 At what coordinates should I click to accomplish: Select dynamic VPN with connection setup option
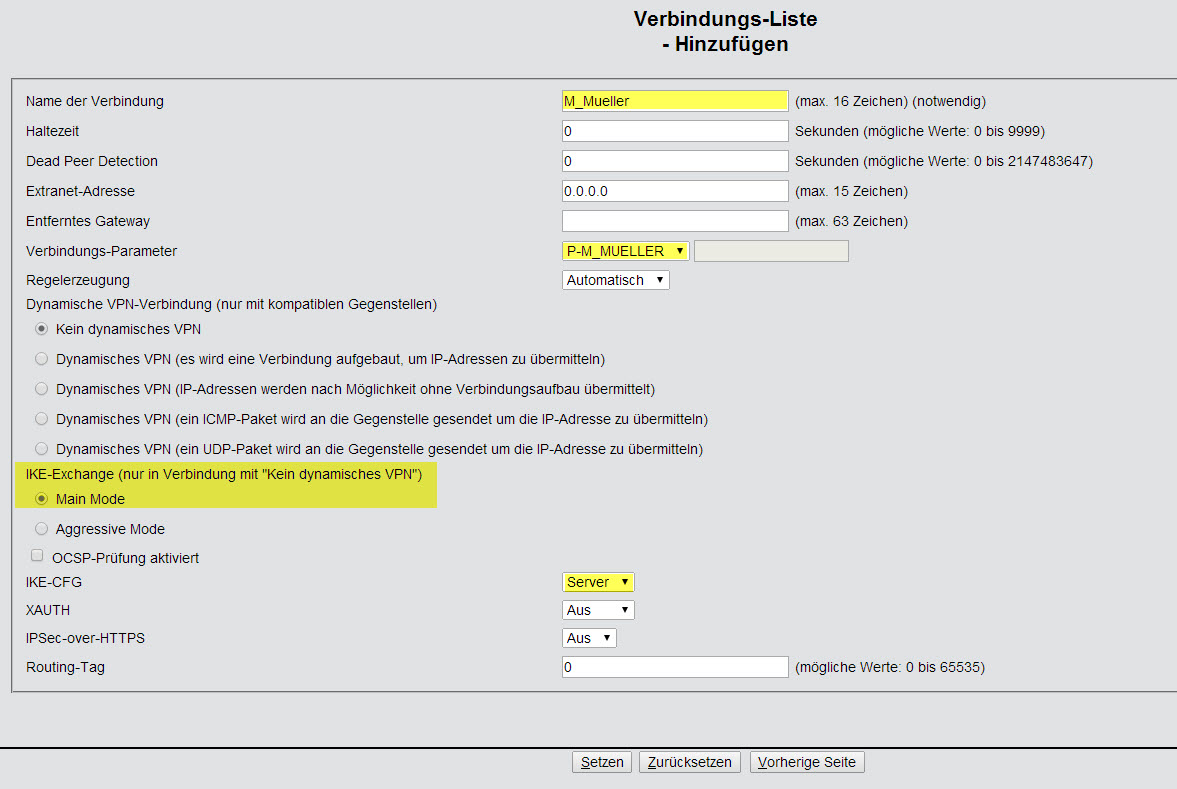pyautogui.click(x=42, y=359)
